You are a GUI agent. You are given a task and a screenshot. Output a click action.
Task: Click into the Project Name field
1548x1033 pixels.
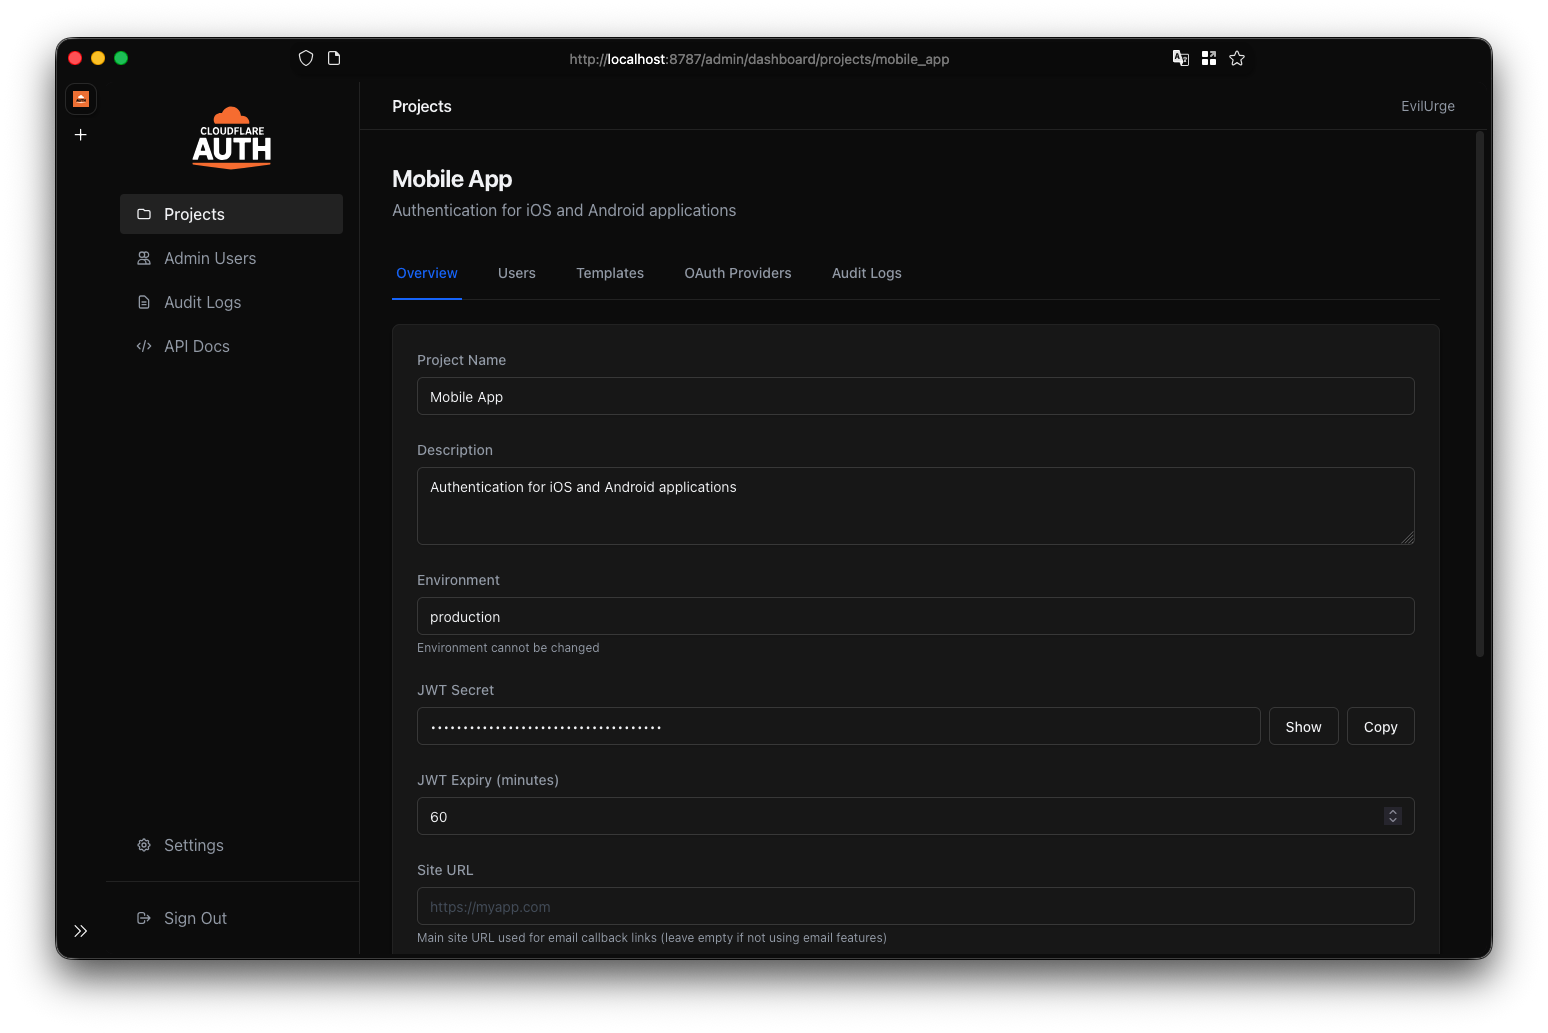coord(916,396)
